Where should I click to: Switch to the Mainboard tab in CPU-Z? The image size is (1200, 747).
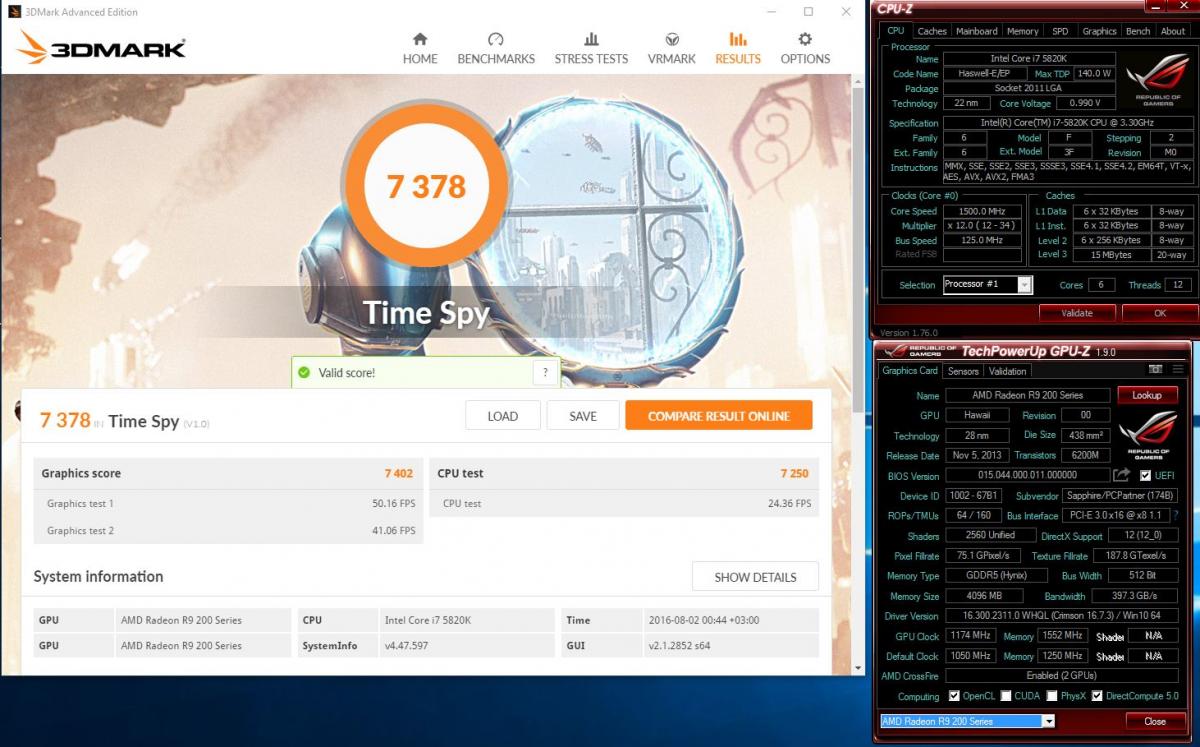pos(976,31)
